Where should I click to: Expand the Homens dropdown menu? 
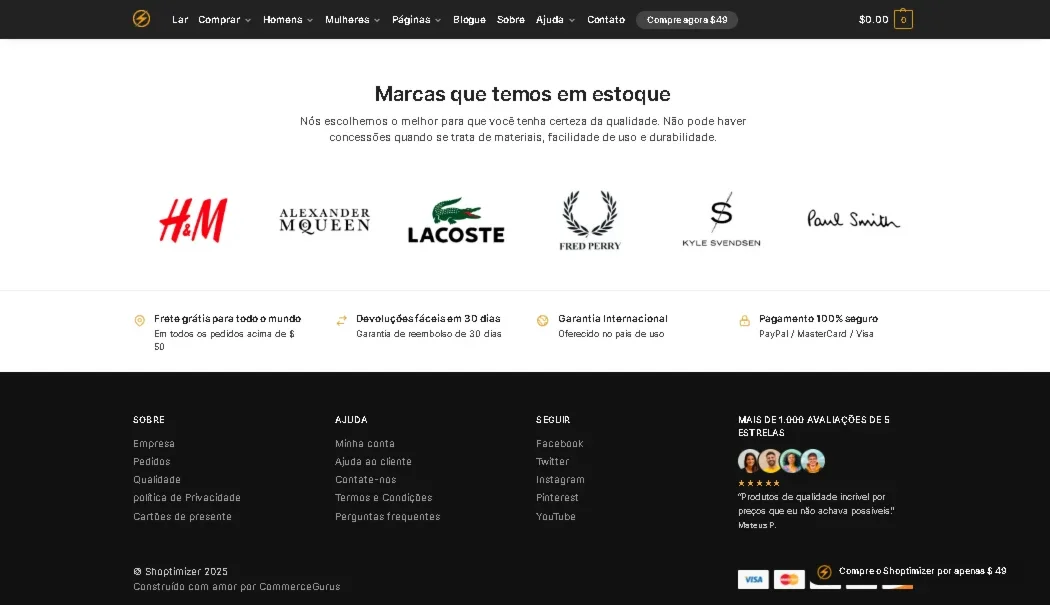tap(288, 19)
